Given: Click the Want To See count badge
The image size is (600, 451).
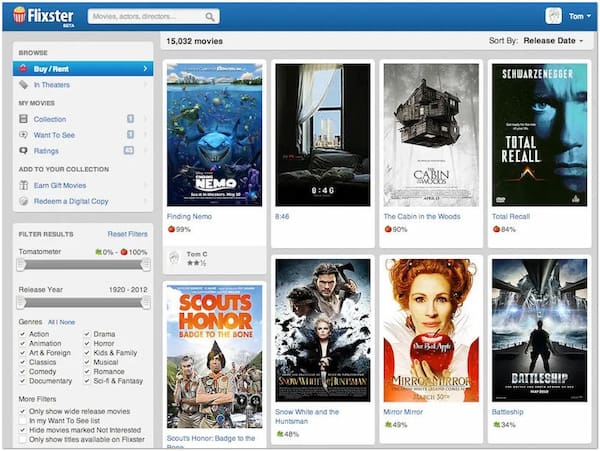Looking at the screenshot, I should point(130,135).
